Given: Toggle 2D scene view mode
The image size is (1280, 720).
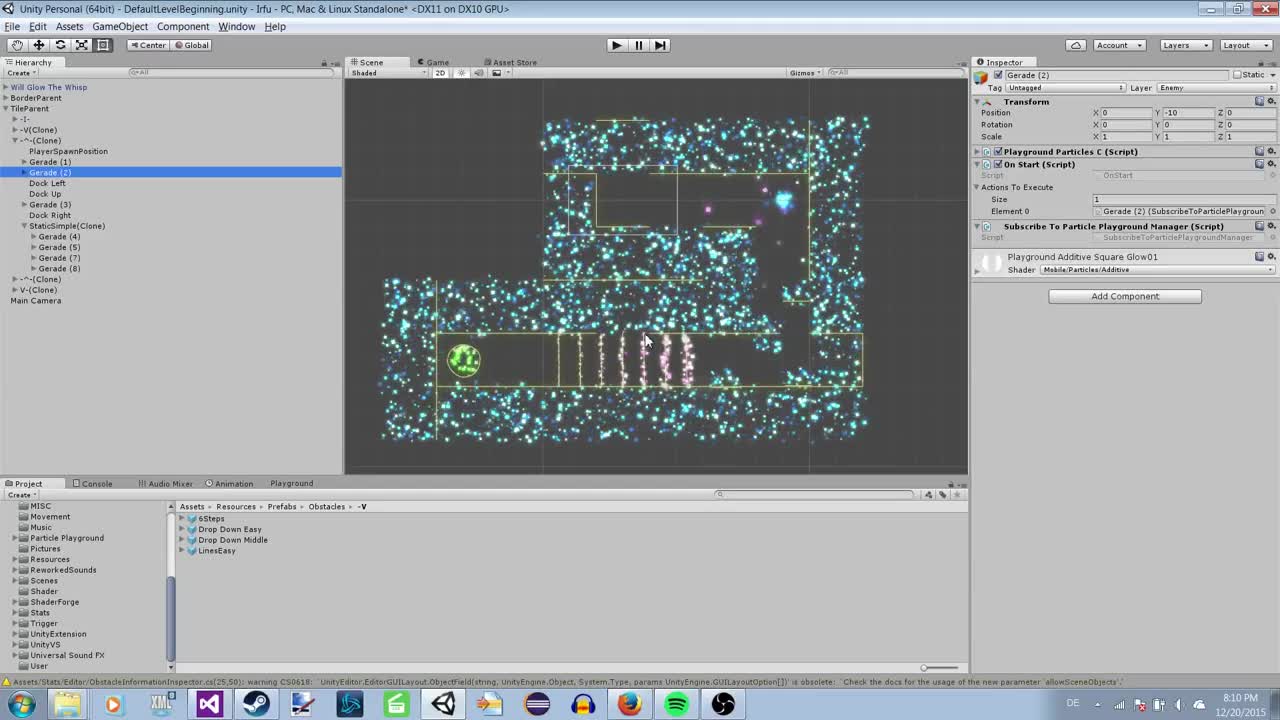Looking at the screenshot, I should click(440, 73).
